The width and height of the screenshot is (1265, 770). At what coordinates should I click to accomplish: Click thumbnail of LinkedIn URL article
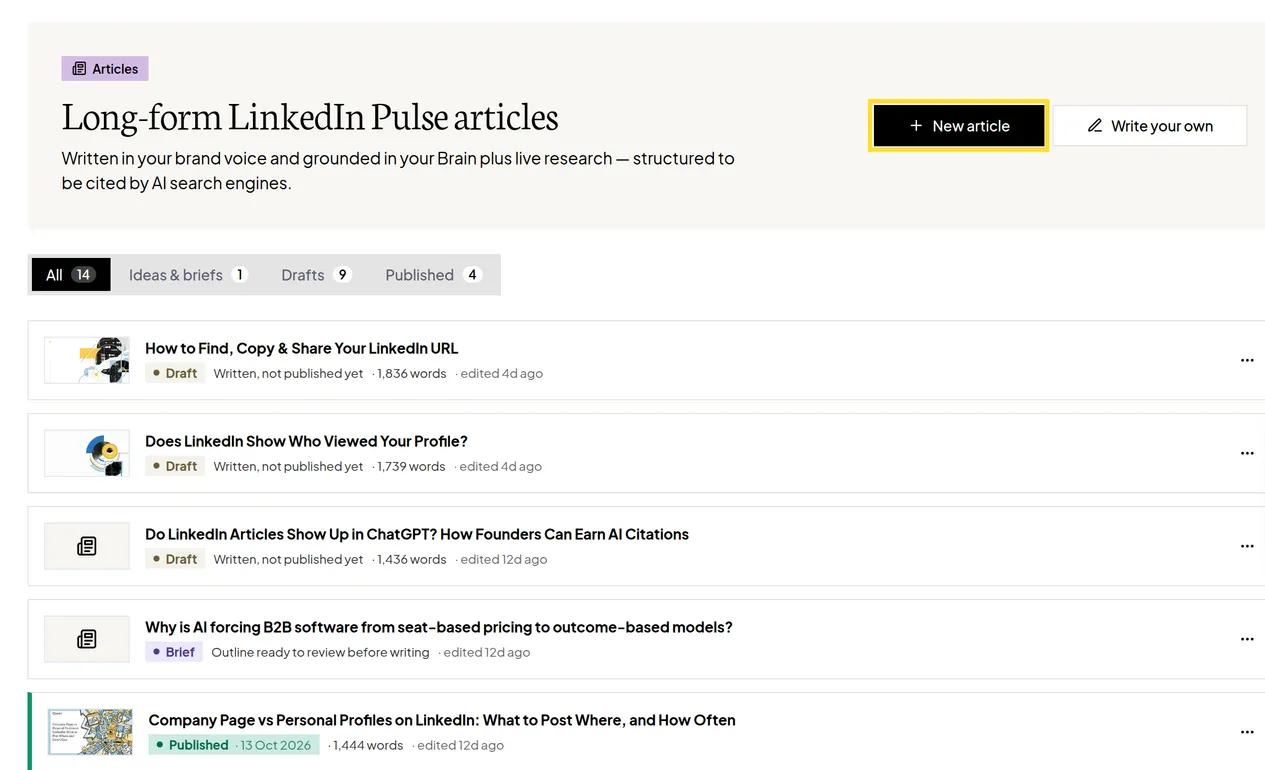point(87,360)
